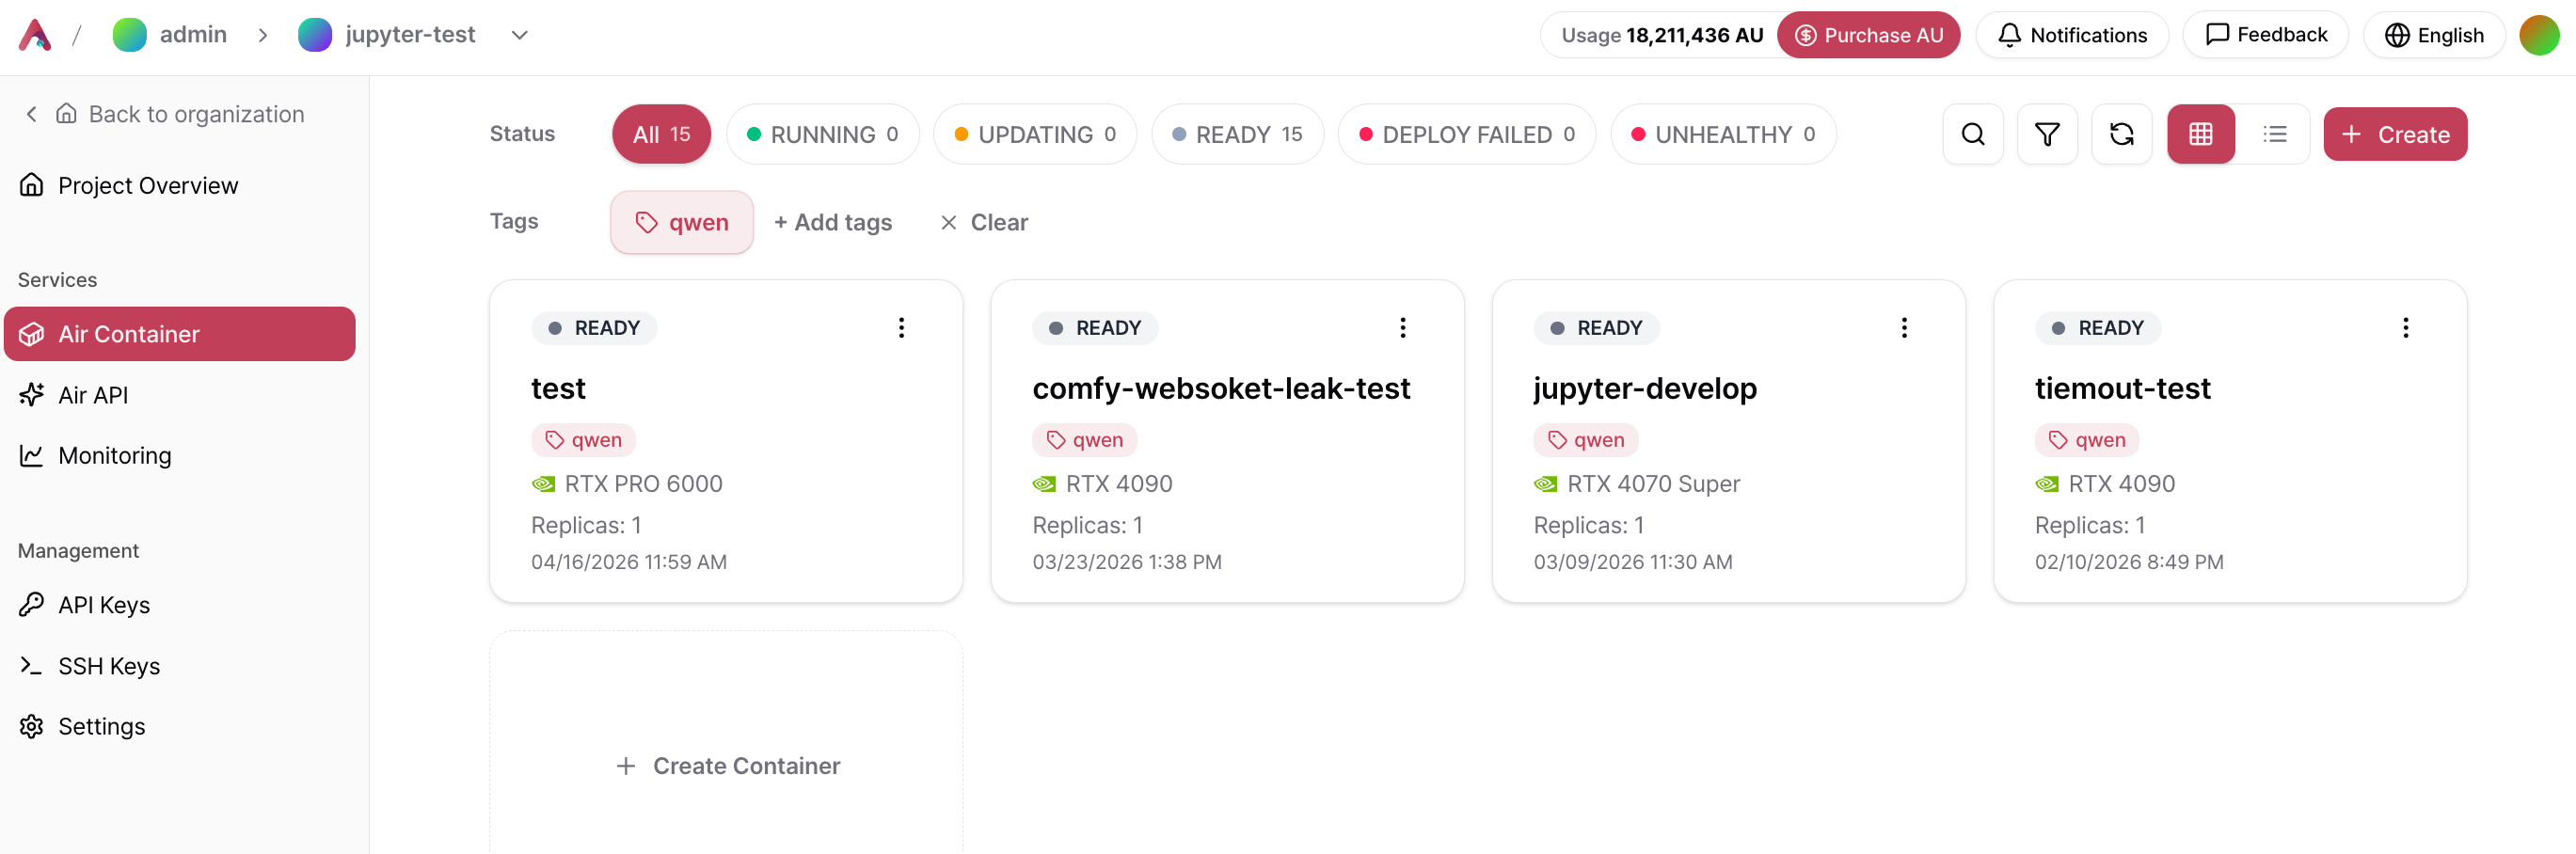Screen dimensions: 2576x854
Task: Go Back to organization
Action: (165, 114)
